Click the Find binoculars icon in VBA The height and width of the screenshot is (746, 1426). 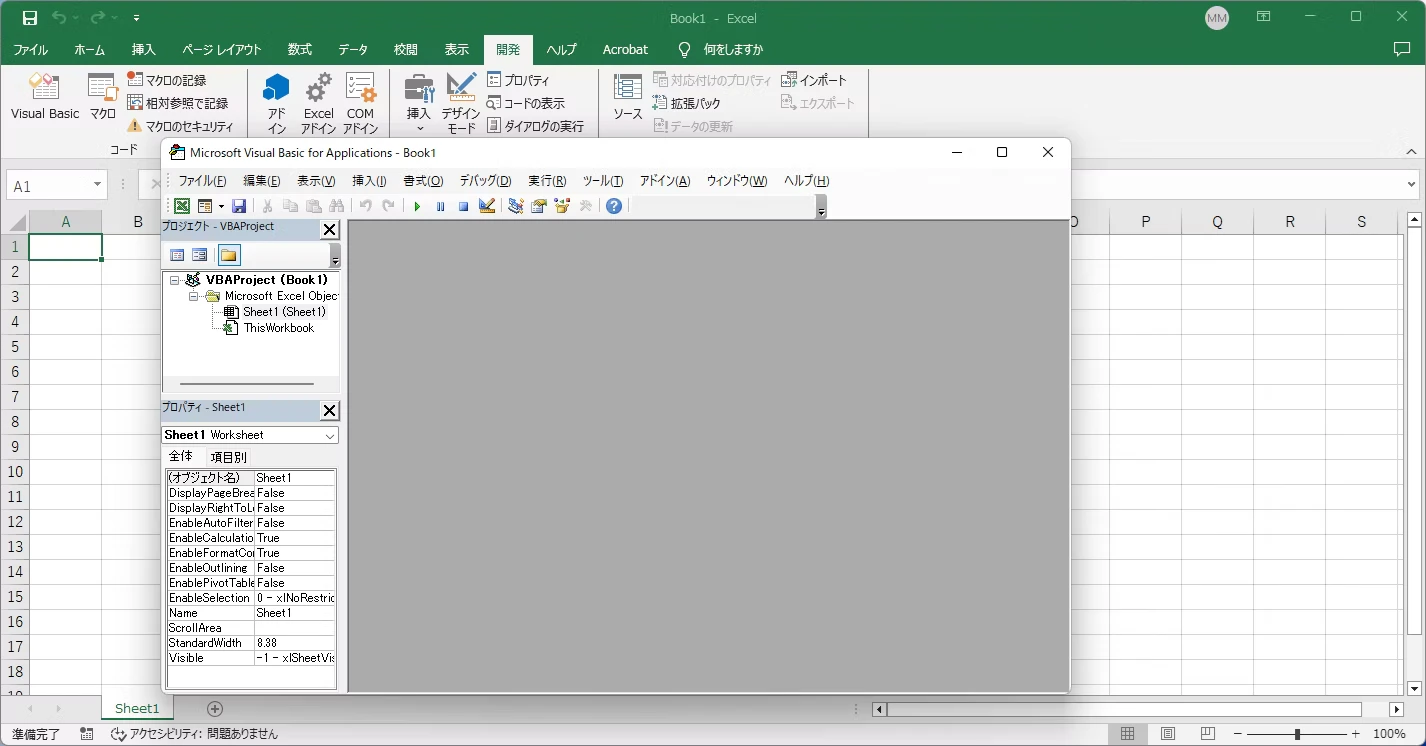pyautogui.click(x=337, y=206)
